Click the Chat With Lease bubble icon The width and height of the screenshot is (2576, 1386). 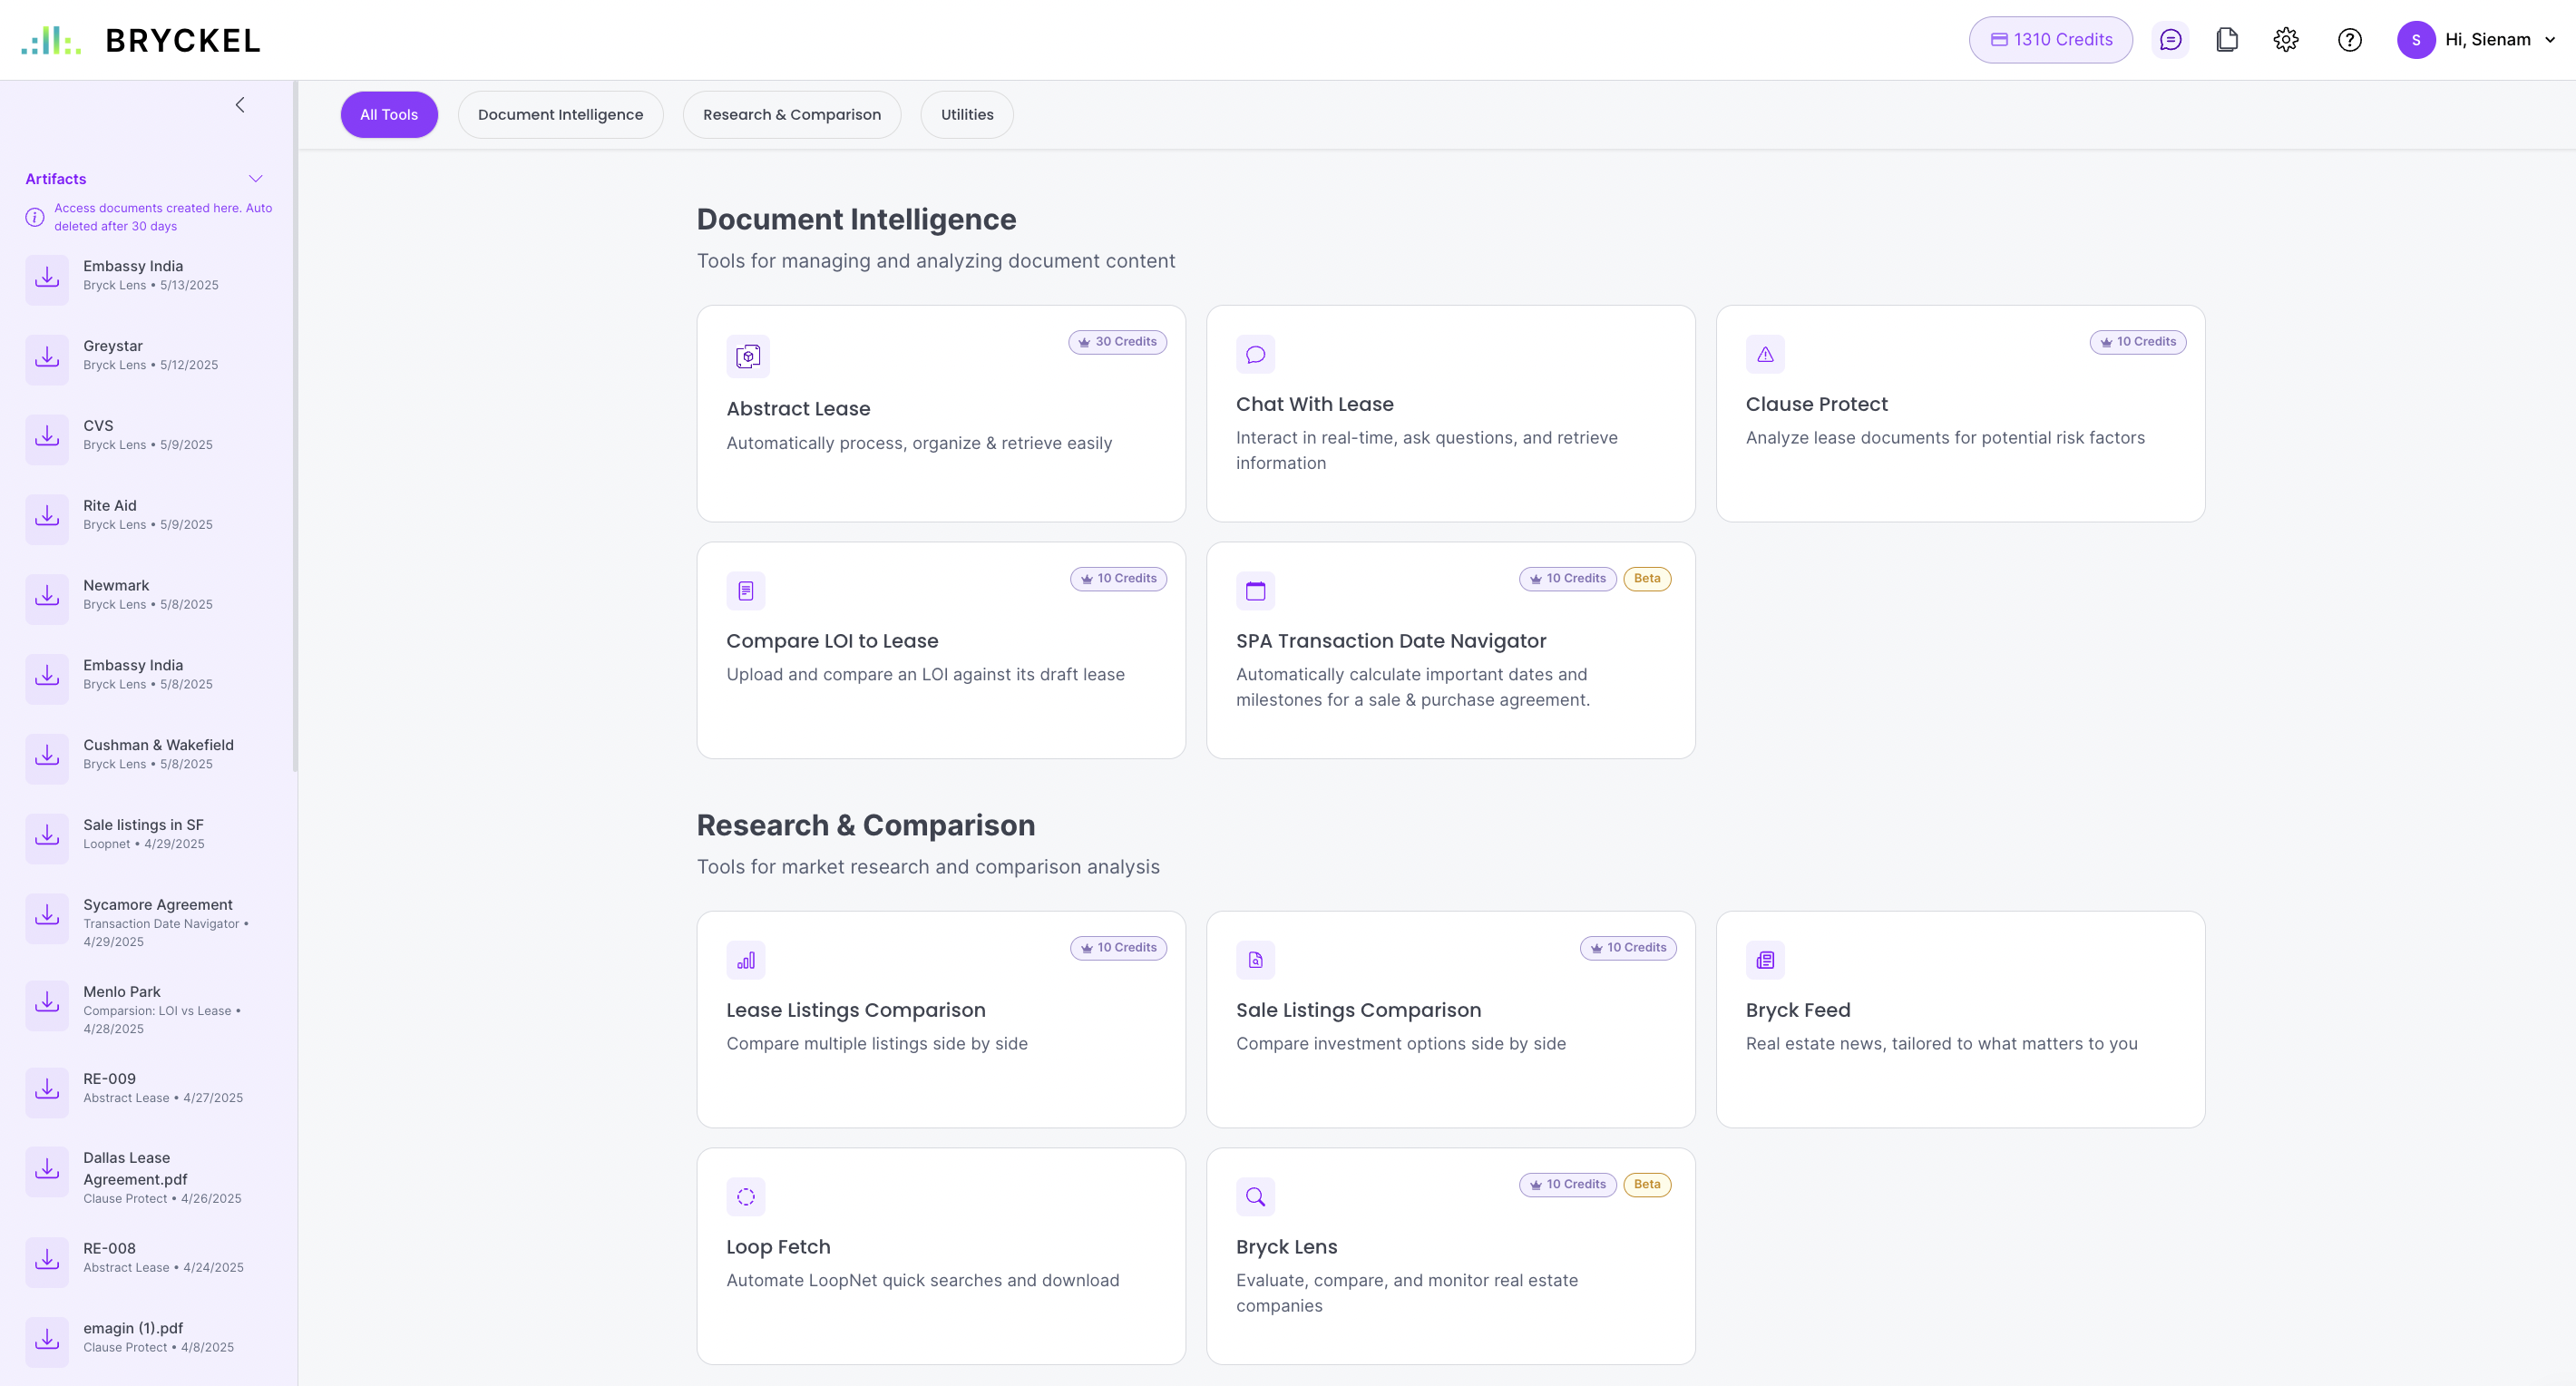point(1255,354)
